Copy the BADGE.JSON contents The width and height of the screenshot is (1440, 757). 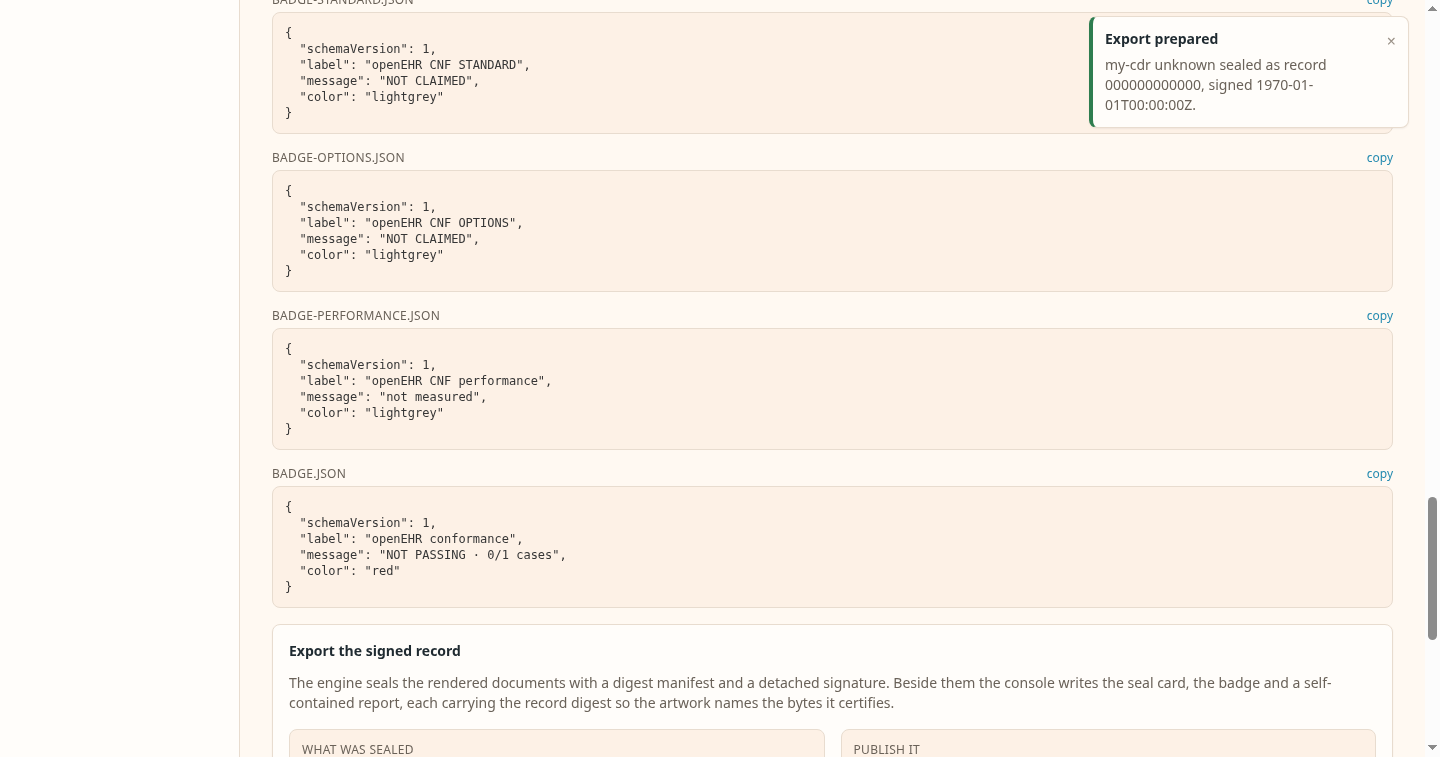(1380, 474)
